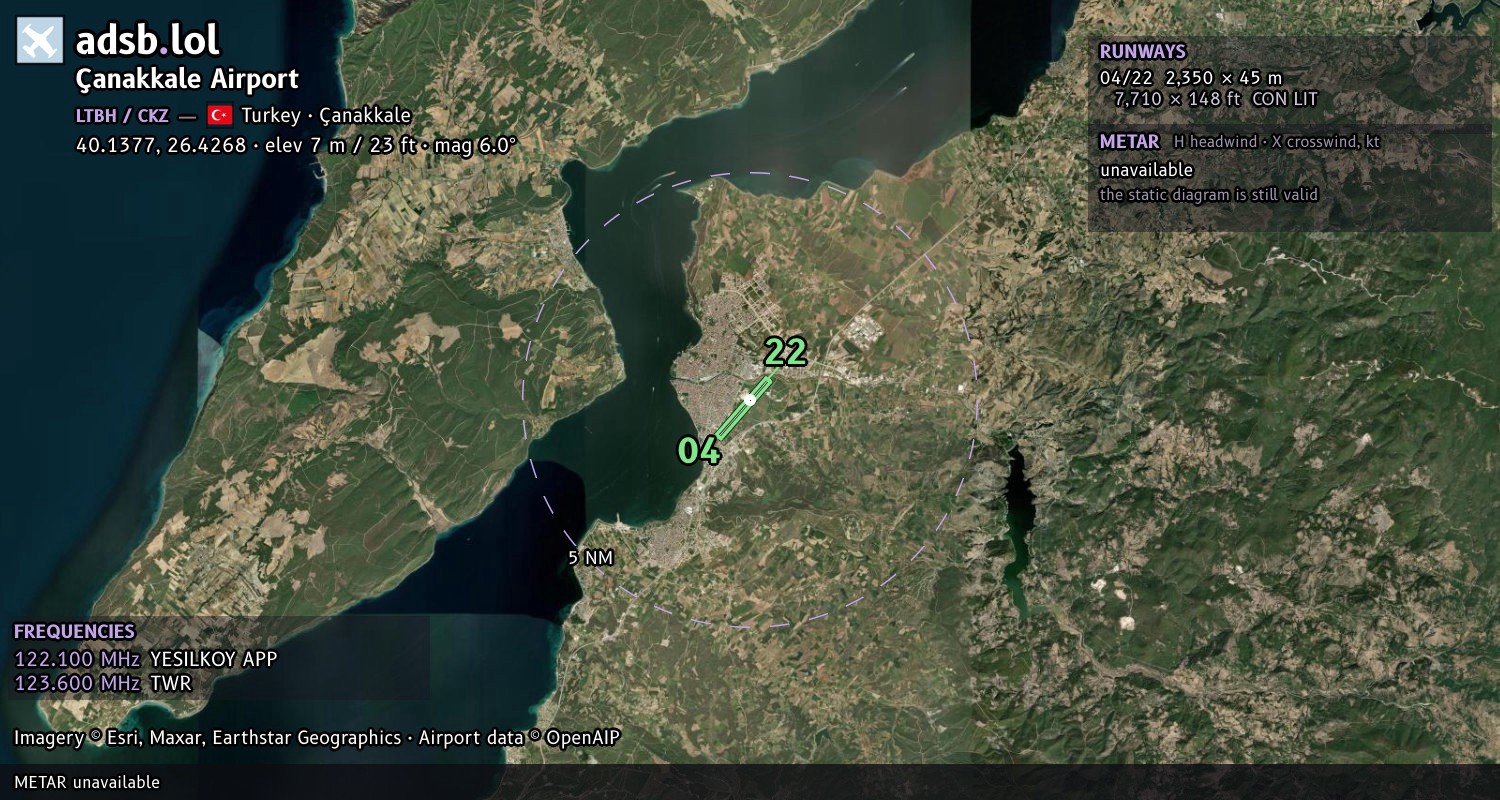Click 122.100 MHz YESILKOY APP frequency

[146, 659]
